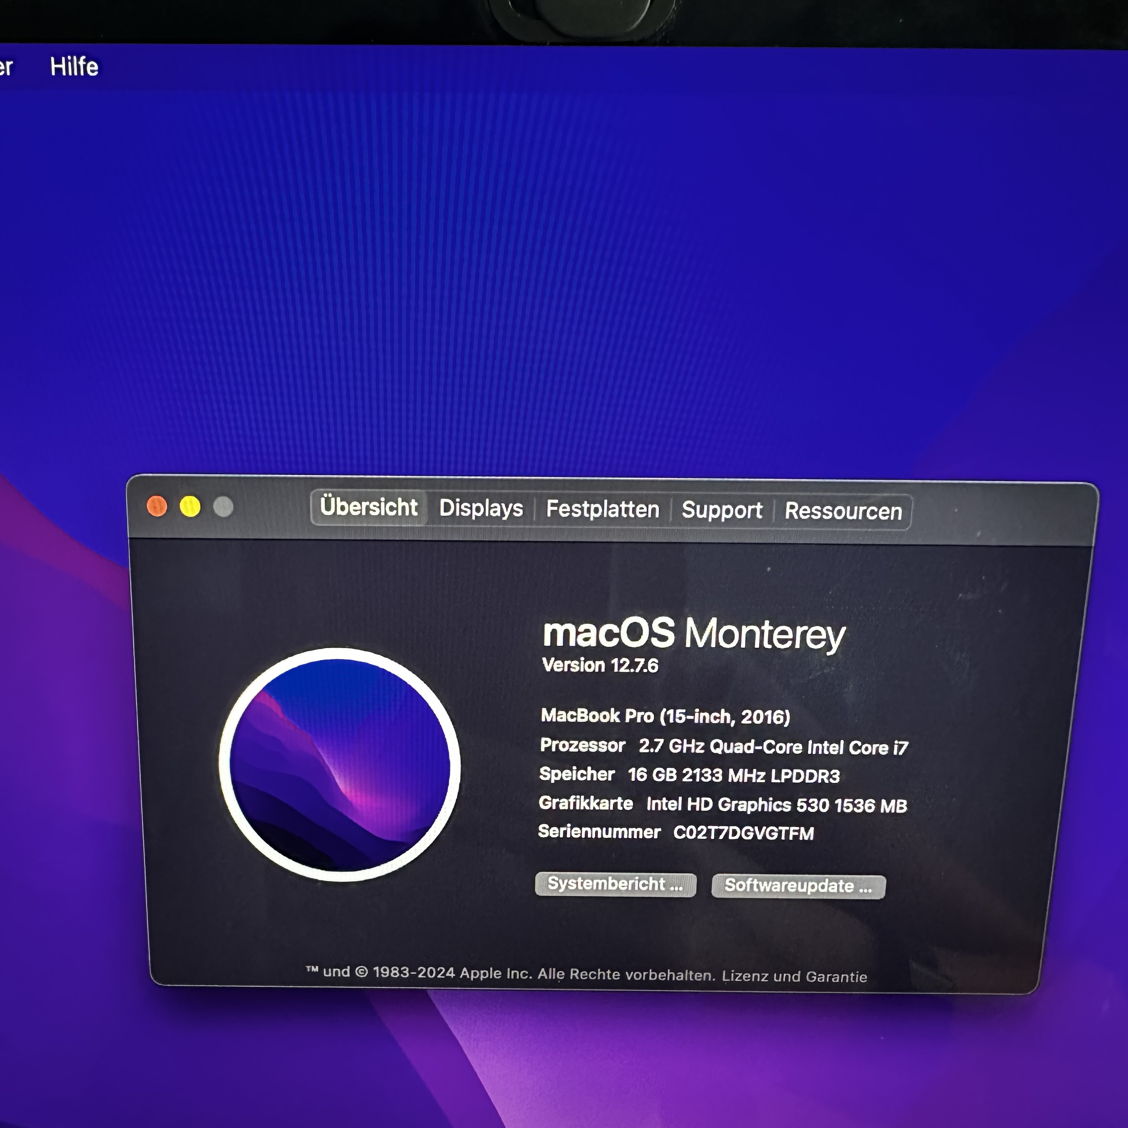This screenshot has height=1128, width=1128.
Task: Click the 16 GB 2133 MHz LPDDR3 value
Action: [734, 776]
